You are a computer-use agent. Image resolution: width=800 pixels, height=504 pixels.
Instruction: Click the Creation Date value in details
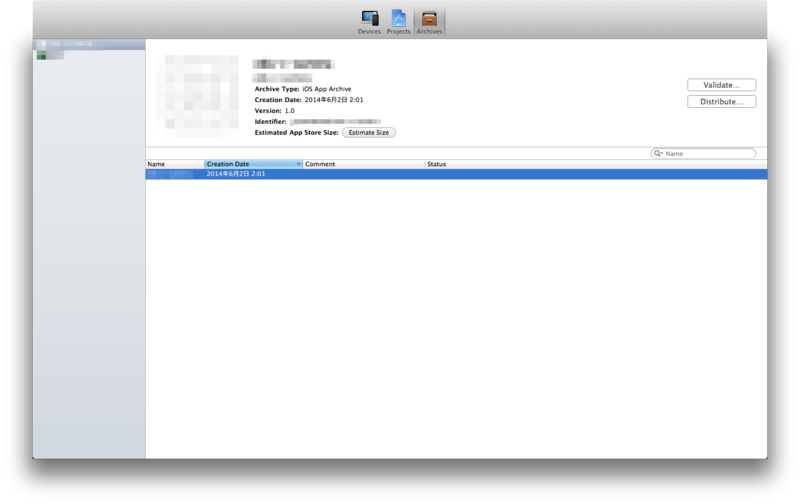[x=334, y=100]
